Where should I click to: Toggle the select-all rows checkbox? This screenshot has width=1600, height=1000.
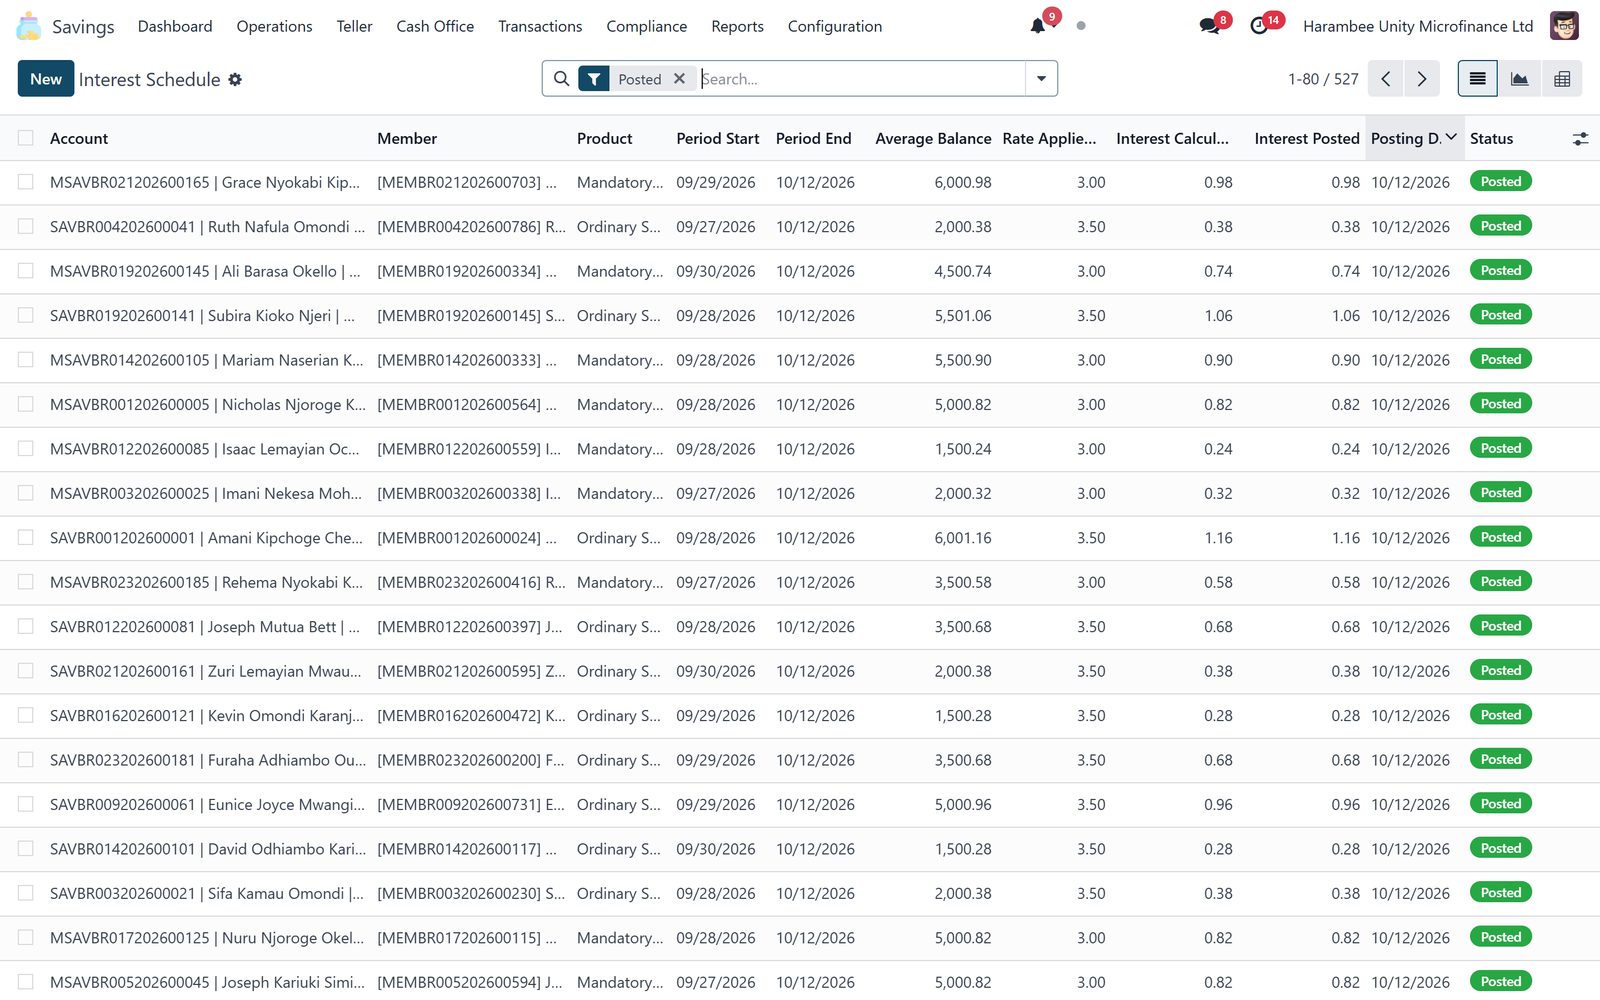(x=26, y=138)
